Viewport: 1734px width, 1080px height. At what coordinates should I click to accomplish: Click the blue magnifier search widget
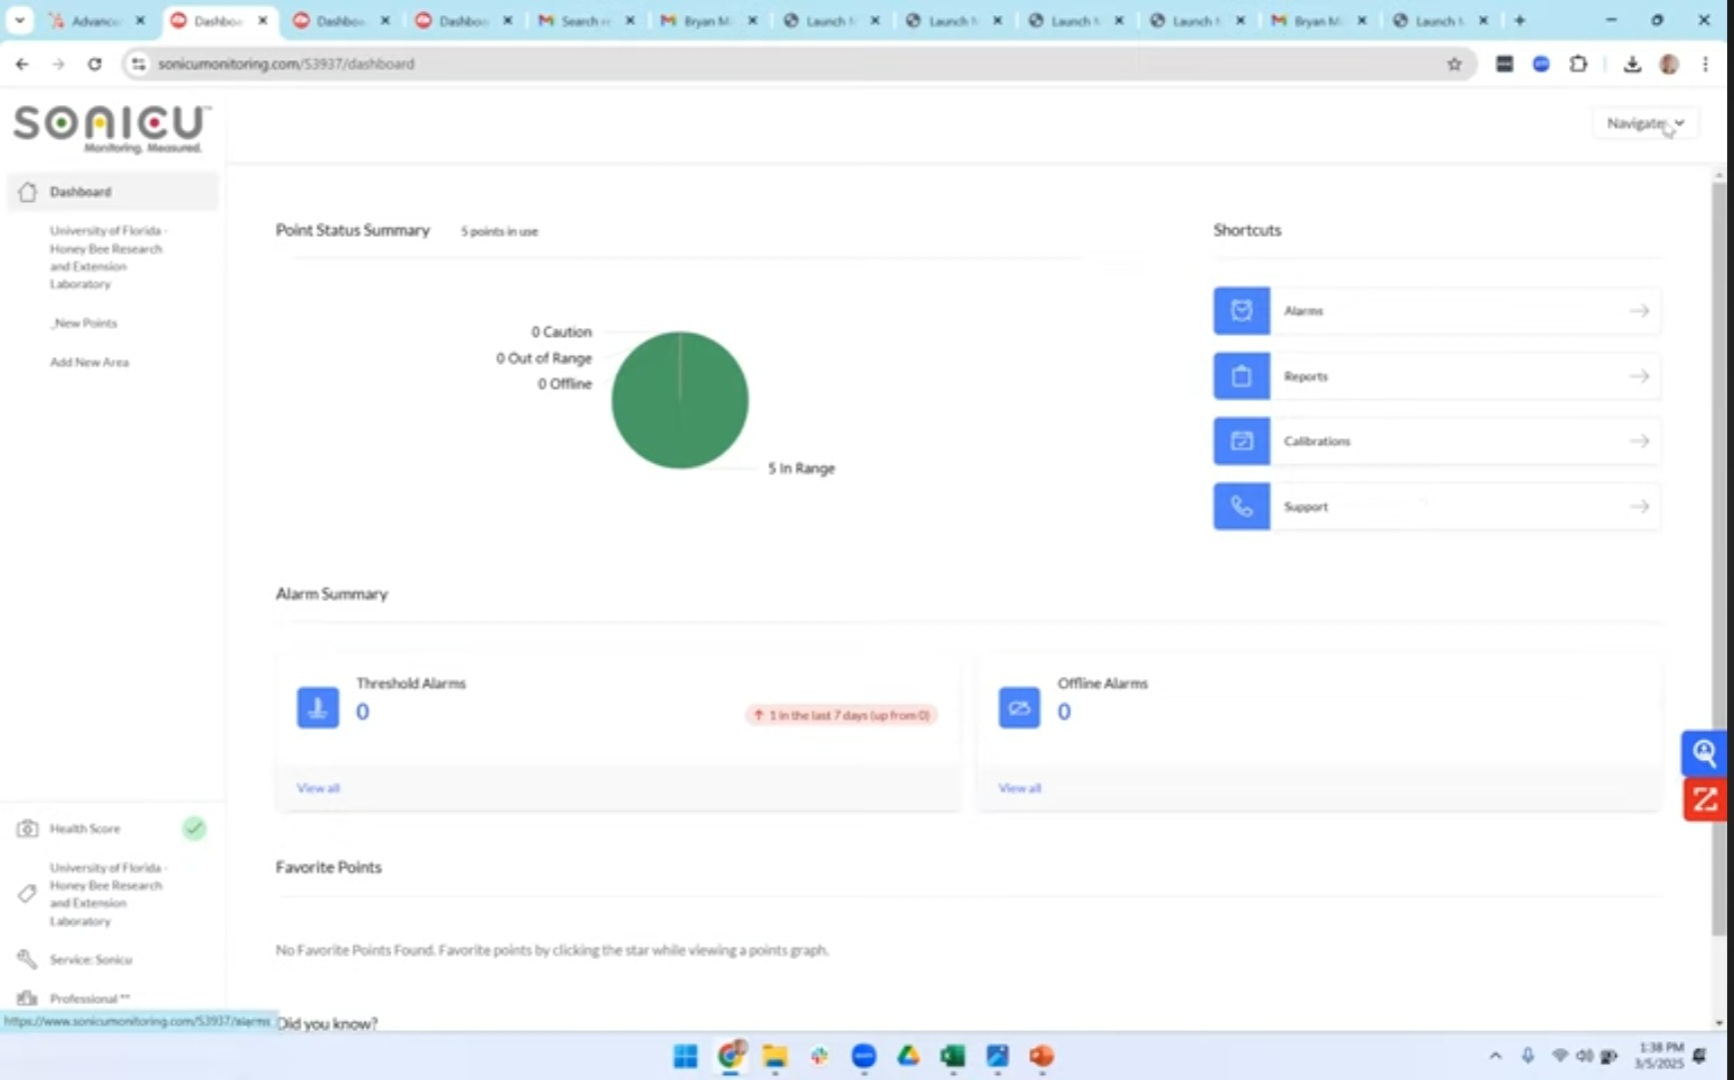[1704, 753]
